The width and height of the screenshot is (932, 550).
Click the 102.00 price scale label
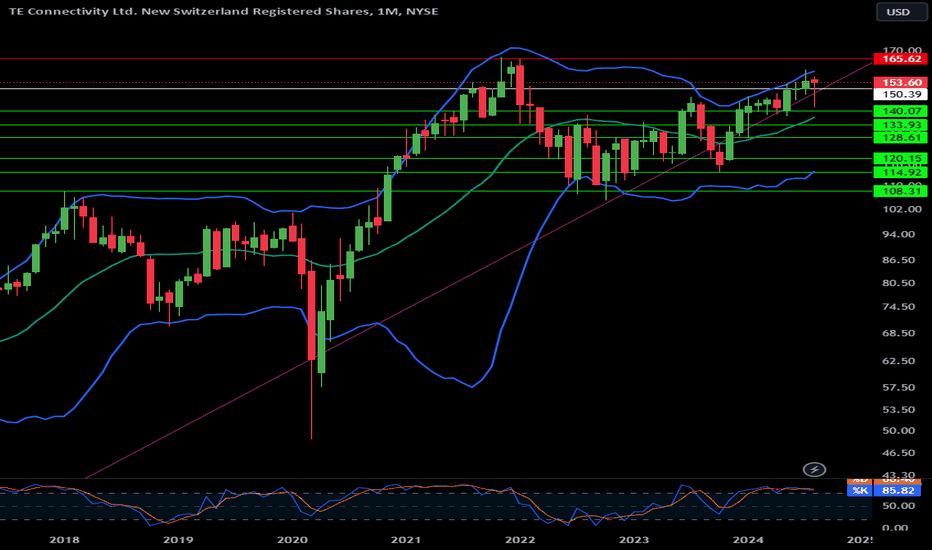pyautogui.click(x=902, y=209)
